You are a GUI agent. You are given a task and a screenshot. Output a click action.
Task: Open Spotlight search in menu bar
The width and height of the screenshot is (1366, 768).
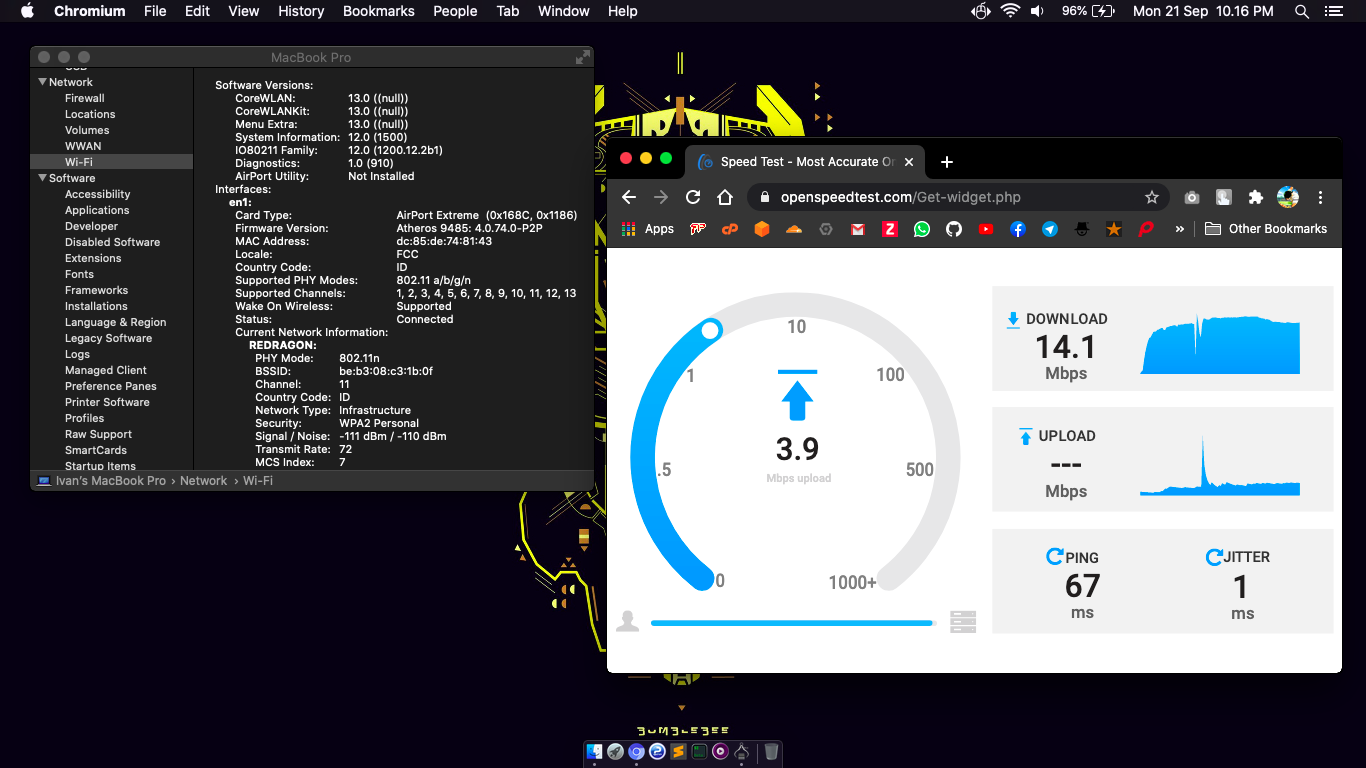tap(1301, 11)
